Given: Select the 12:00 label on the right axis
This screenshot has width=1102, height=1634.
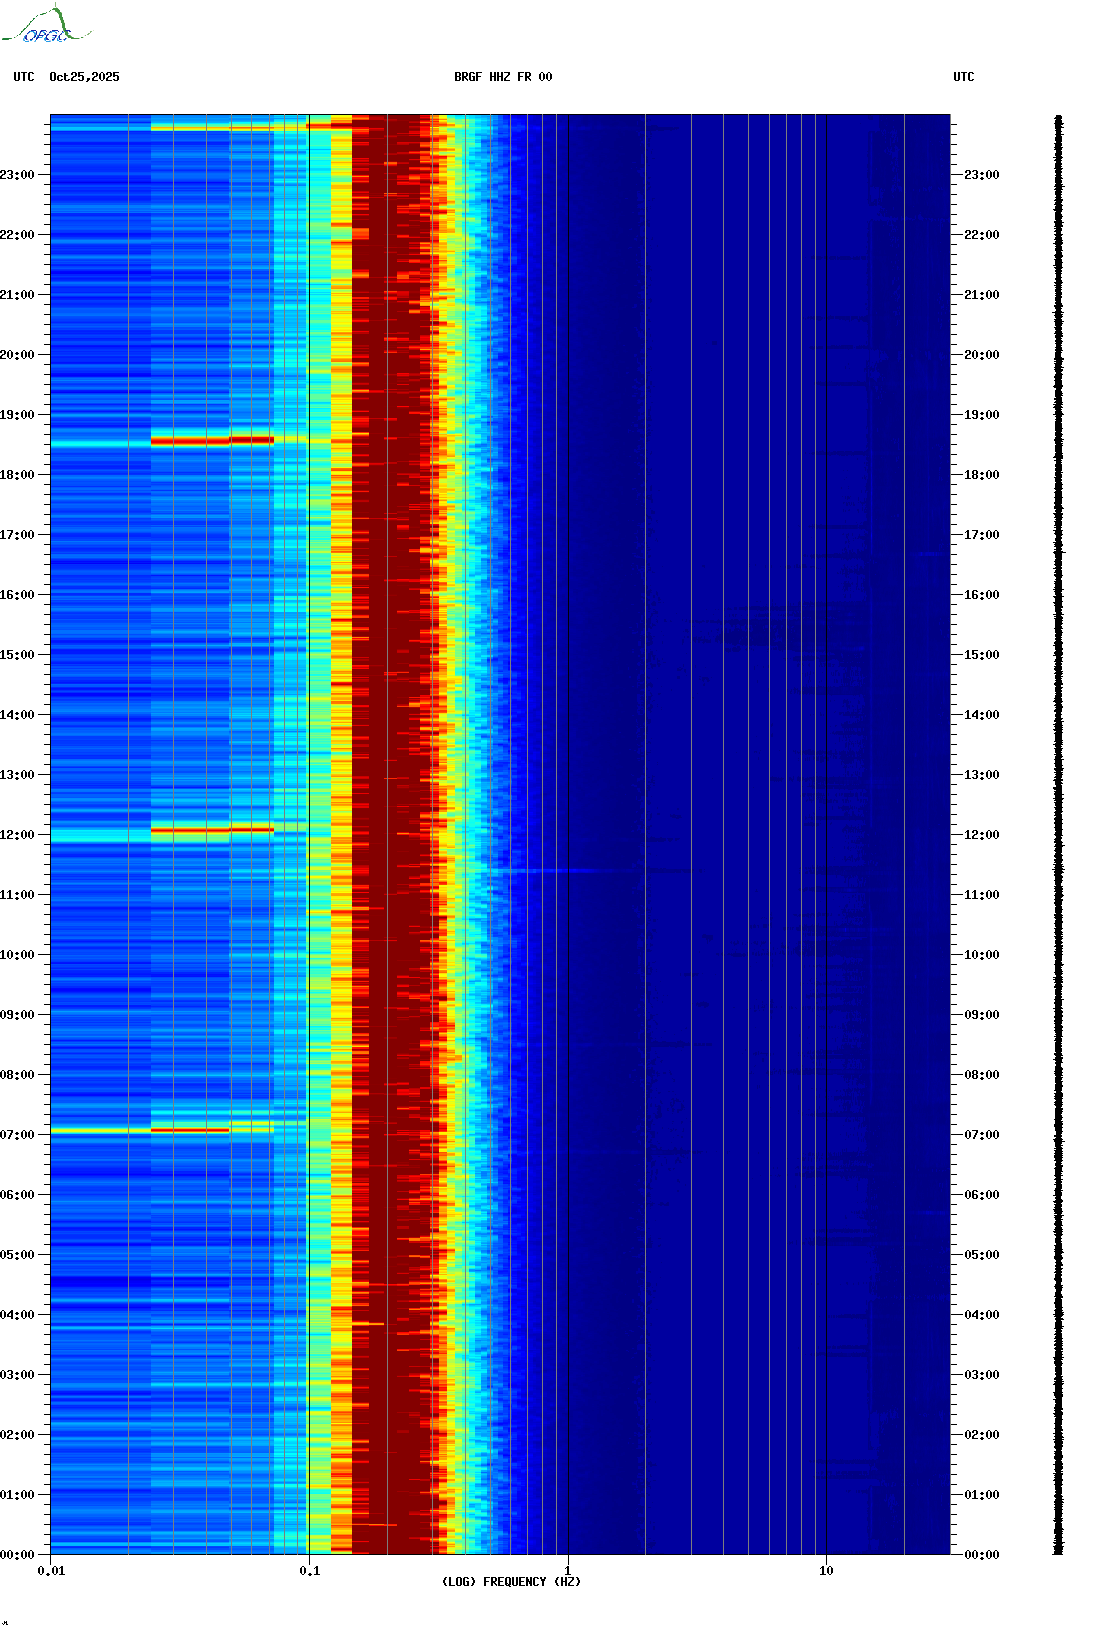Looking at the screenshot, I should [x=981, y=835].
